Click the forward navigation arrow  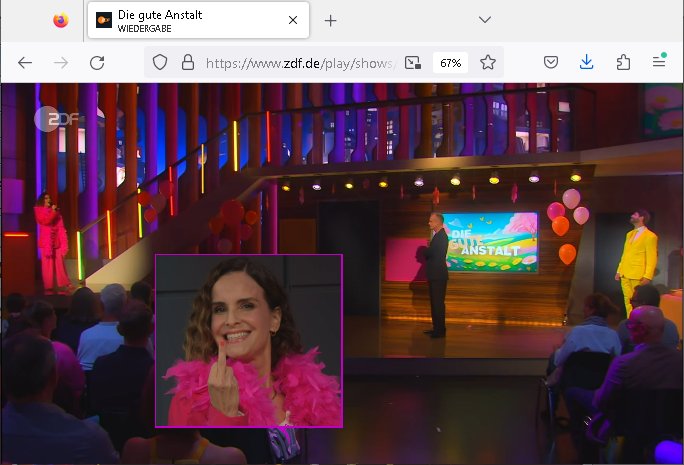(x=61, y=62)
